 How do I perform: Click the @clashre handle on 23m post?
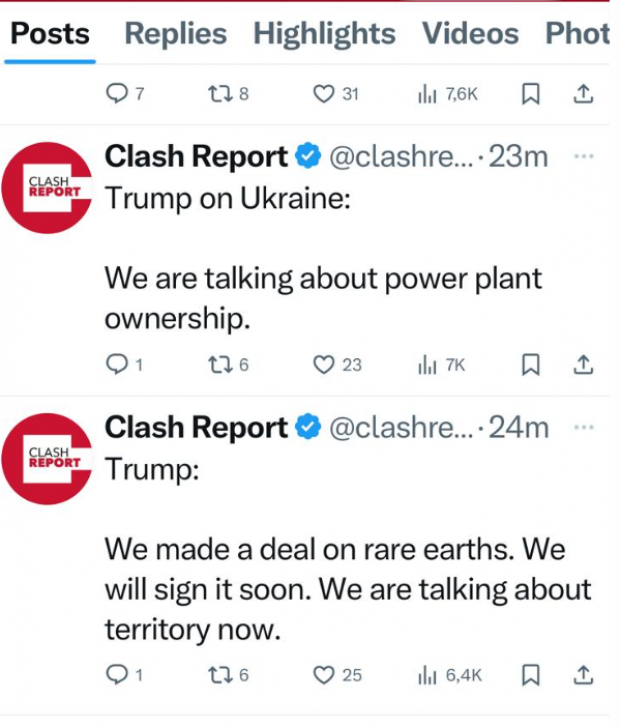(x=402, y=157)
